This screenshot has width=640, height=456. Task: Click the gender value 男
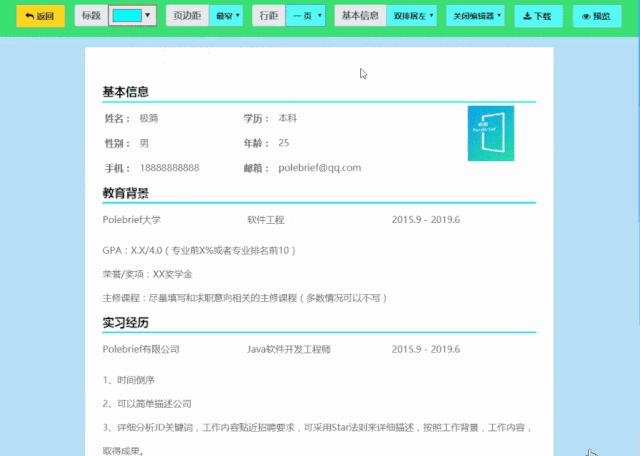coord(144,143)
